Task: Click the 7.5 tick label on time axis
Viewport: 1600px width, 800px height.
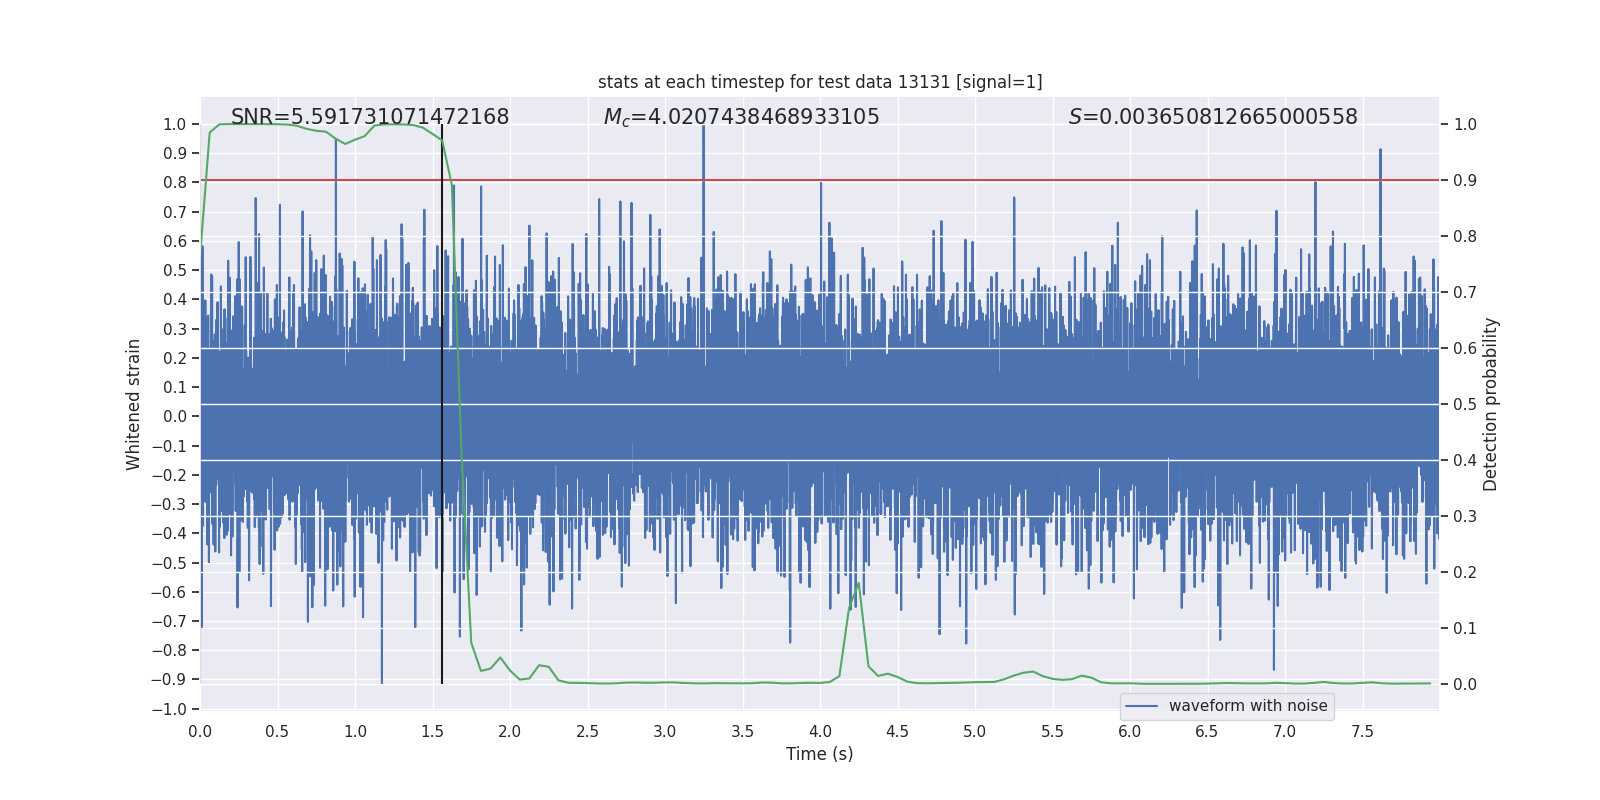Action: coord(1362,731)
